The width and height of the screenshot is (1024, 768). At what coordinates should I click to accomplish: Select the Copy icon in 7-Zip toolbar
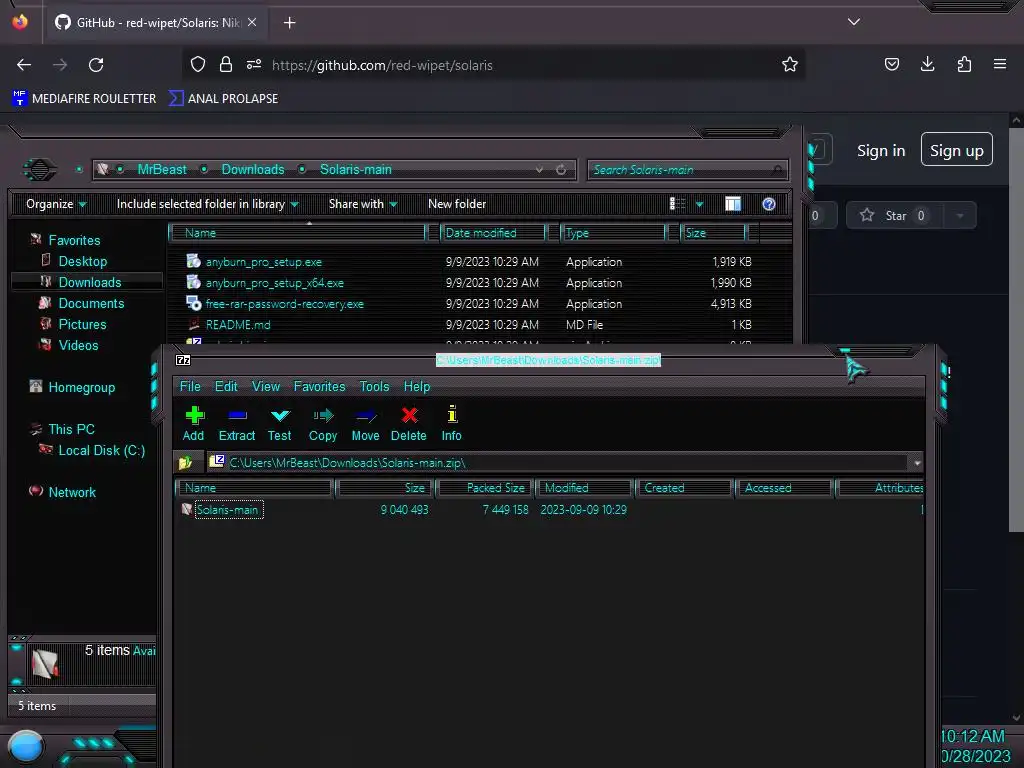tap(323, 424)
